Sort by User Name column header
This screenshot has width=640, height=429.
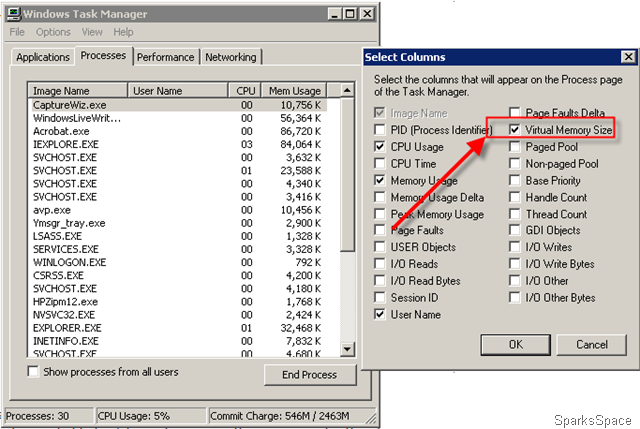(178, 91)
